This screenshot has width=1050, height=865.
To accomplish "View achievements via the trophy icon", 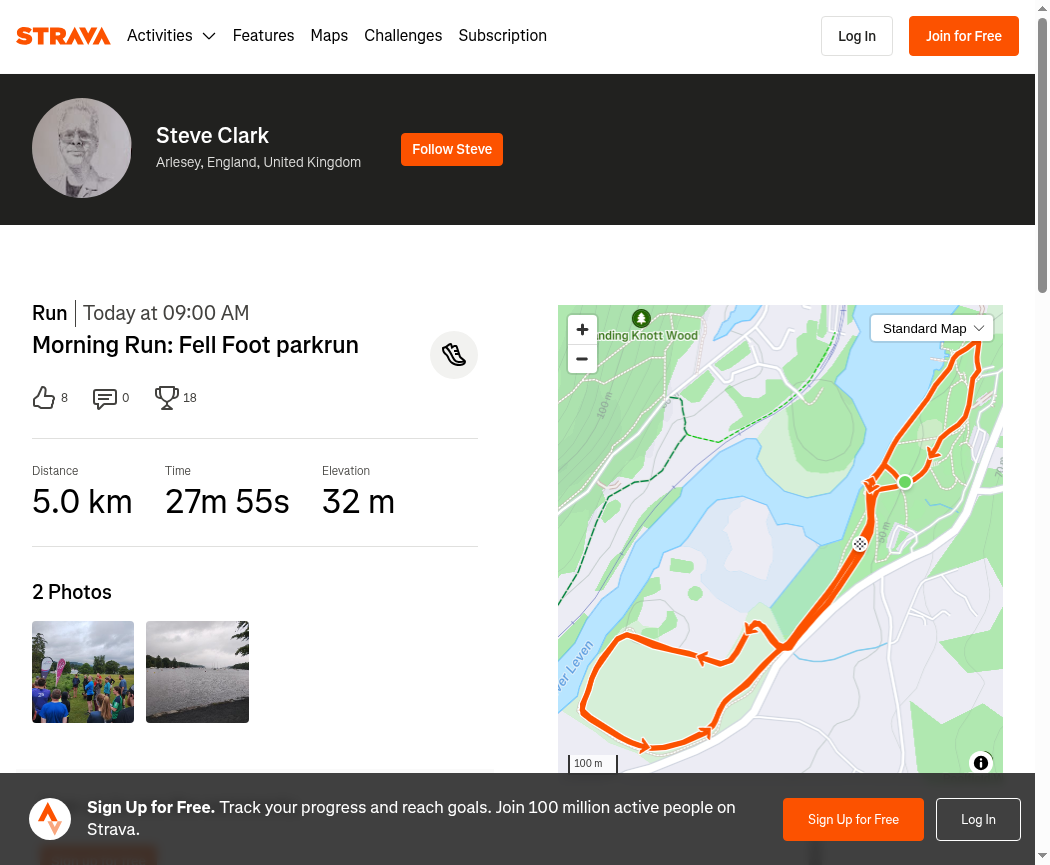I will (167, 398).
